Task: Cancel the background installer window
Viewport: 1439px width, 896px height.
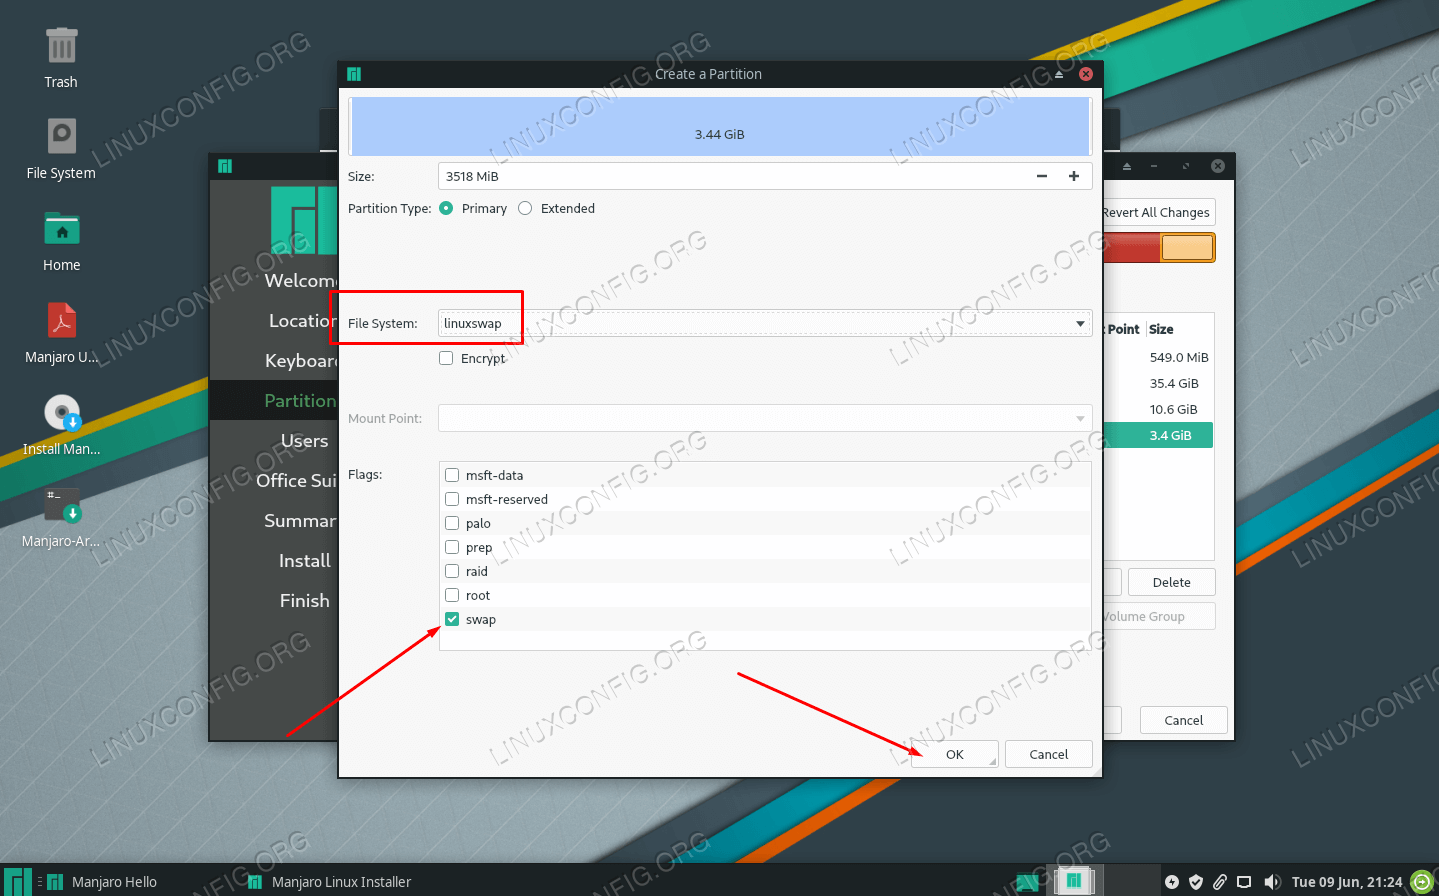Action: pyautogui.click(x=1184, y=720)
